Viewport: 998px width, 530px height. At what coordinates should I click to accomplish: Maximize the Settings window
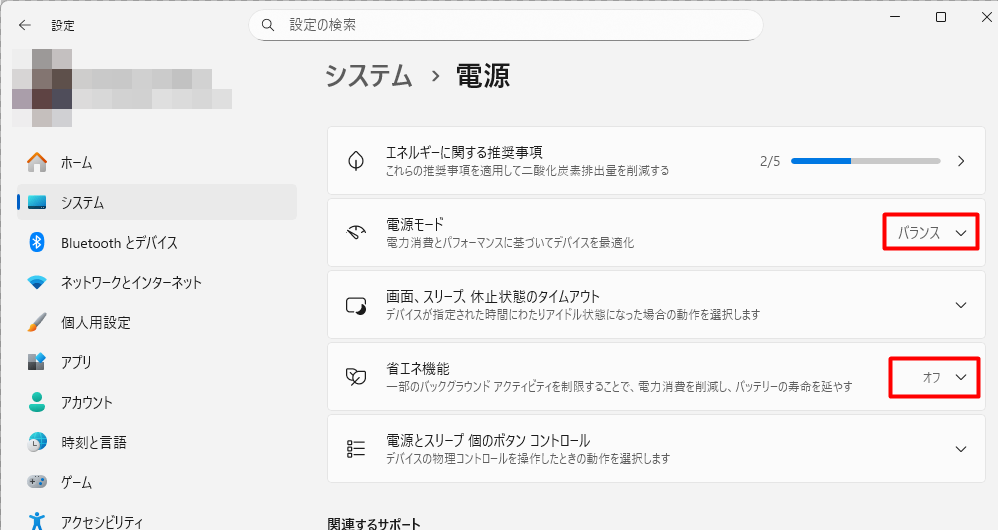(941, 17)
